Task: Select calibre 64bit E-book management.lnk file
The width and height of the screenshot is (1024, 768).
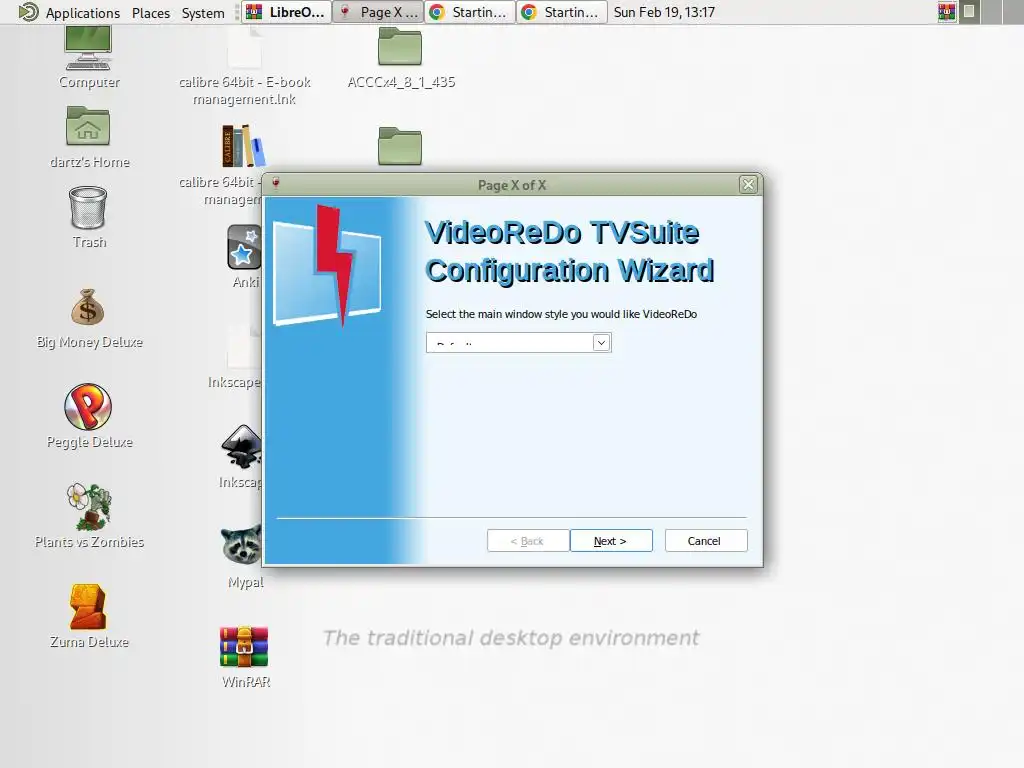Action: (244, 47)
